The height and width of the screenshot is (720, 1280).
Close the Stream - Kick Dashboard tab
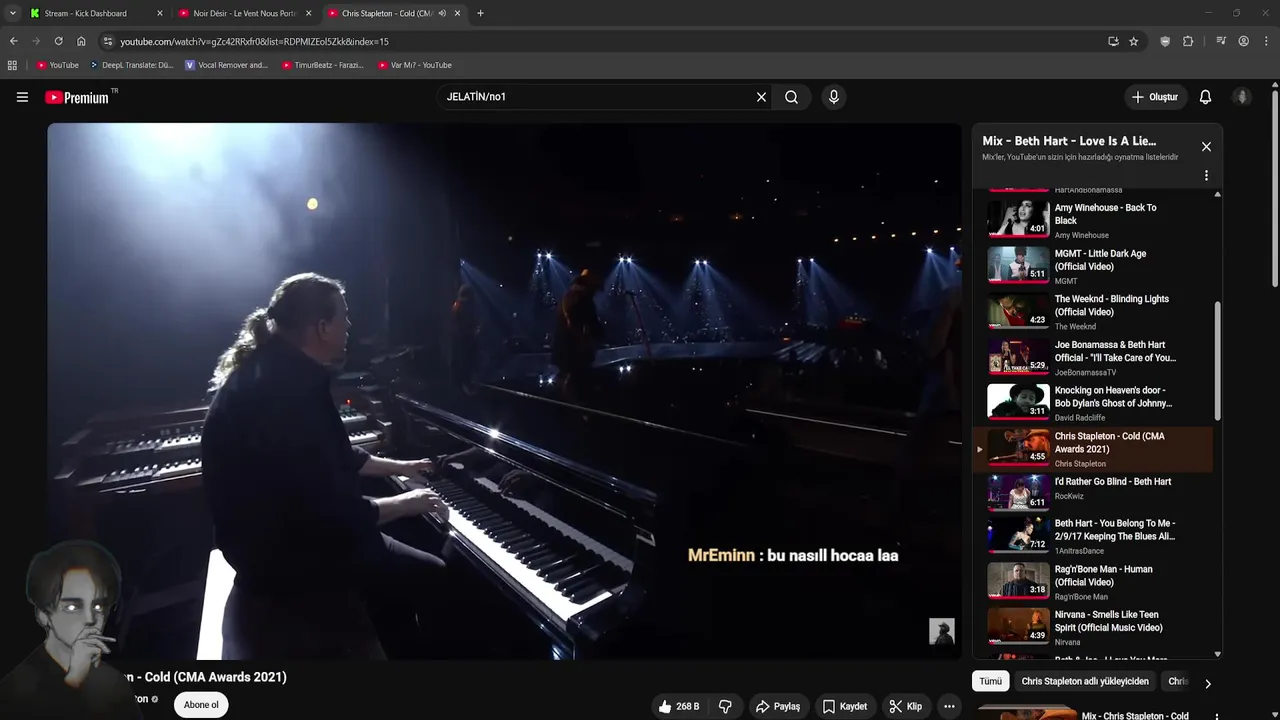pyautogui.click(x=159, y=14)
